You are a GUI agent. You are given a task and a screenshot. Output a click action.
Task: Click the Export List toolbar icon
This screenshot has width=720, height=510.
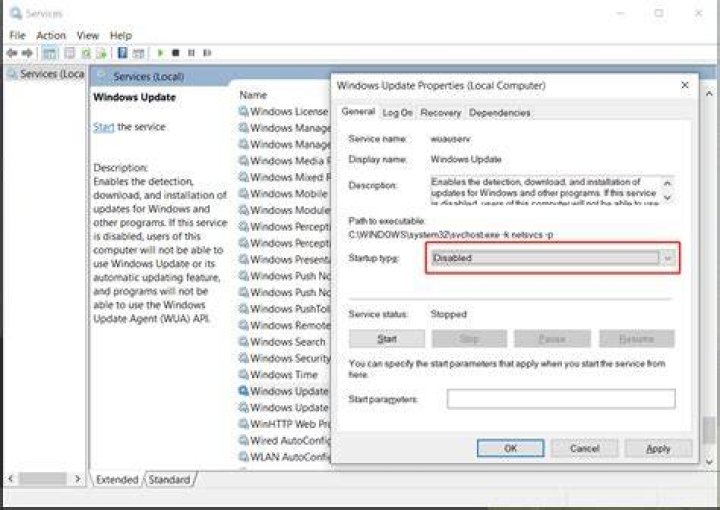(101, 53)
